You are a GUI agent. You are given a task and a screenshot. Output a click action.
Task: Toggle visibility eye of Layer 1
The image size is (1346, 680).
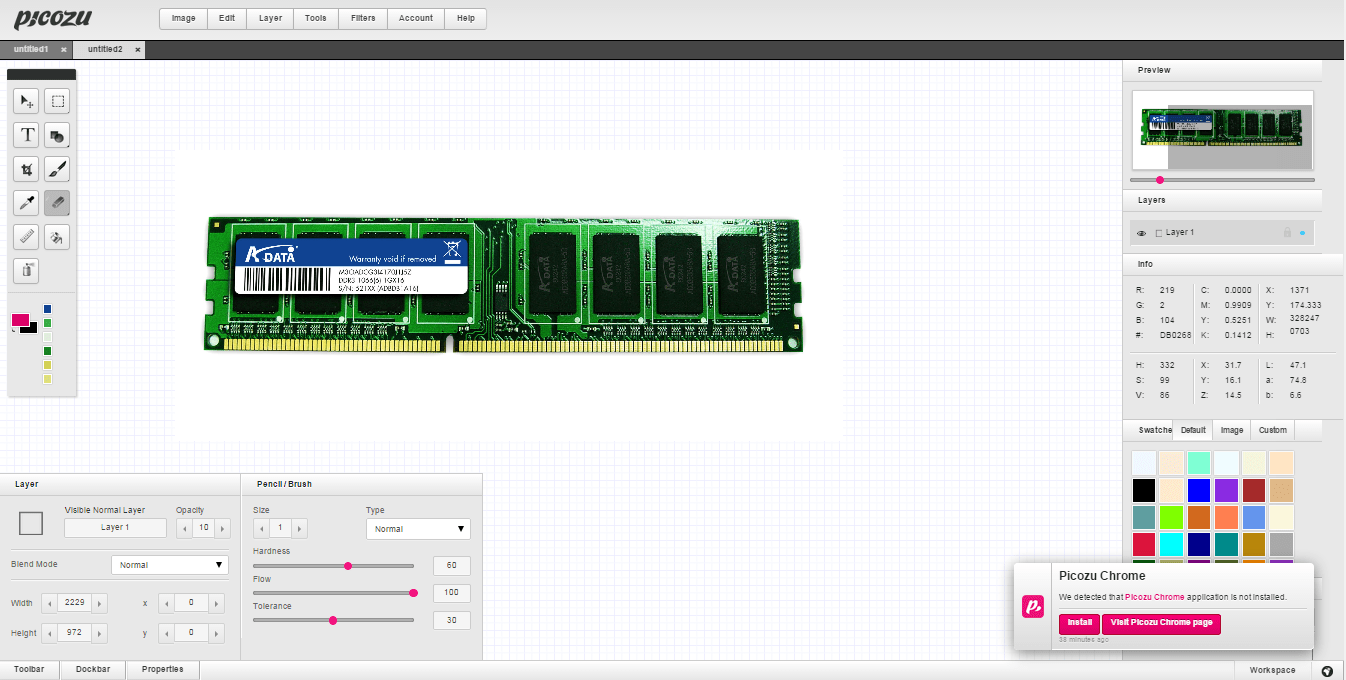pos(1141,233)
